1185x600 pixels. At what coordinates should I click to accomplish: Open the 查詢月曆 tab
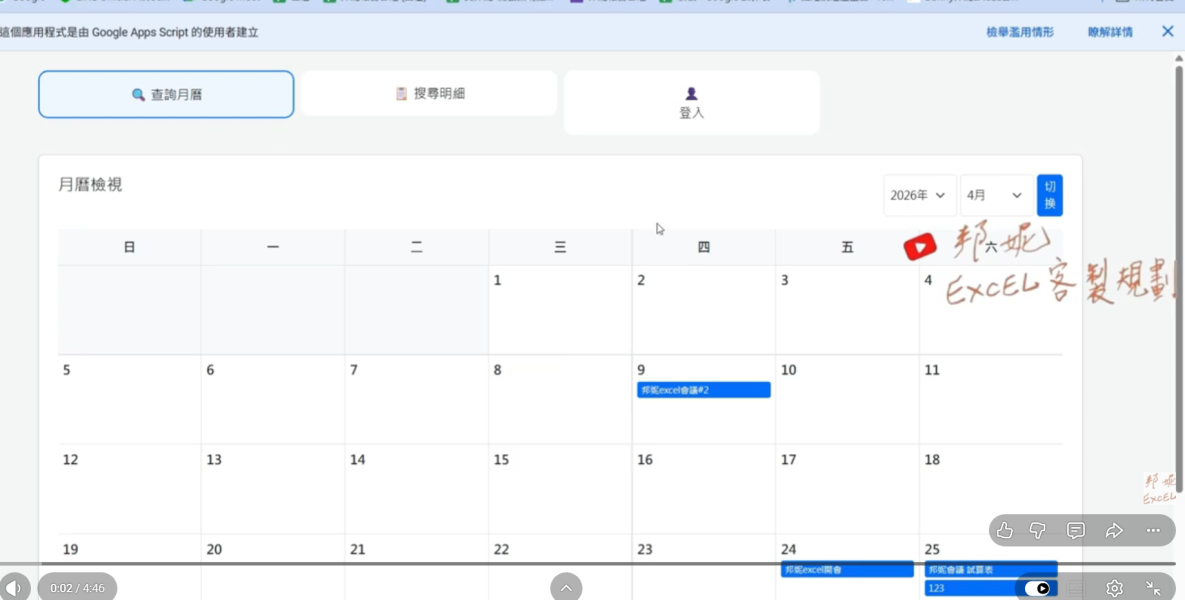(166, 94)
